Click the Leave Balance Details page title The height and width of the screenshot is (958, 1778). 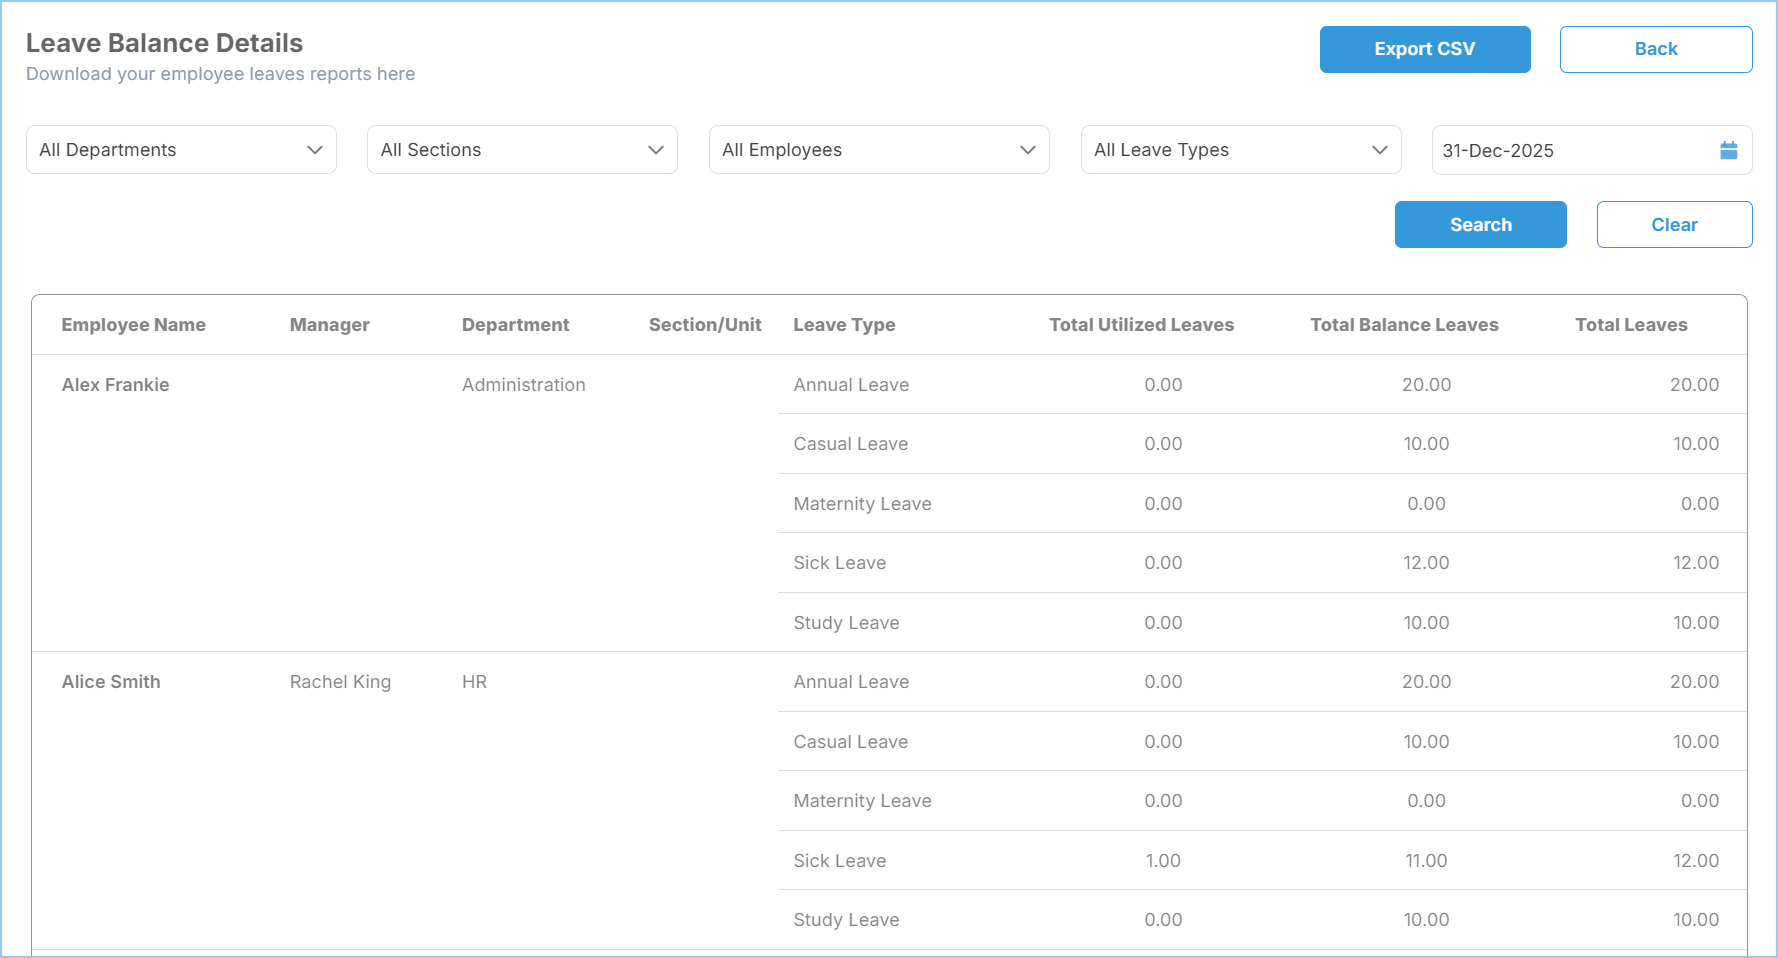coord(164,43)
